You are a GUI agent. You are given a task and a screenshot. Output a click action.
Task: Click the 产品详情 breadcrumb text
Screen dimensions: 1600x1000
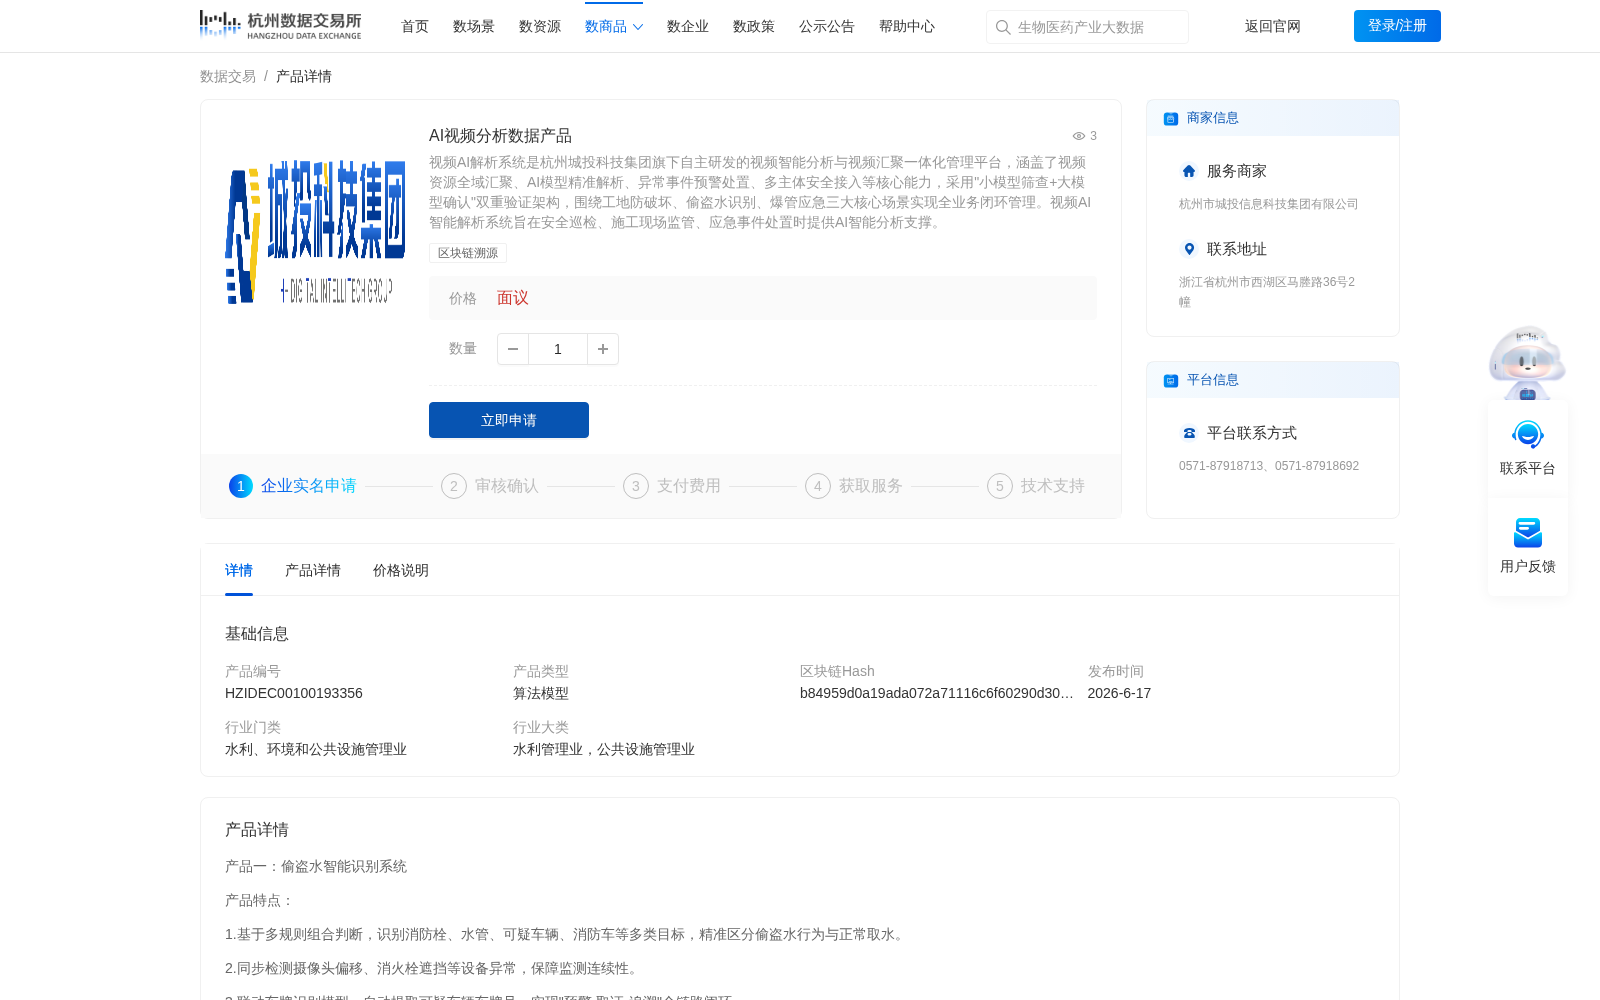click(304, 76)
